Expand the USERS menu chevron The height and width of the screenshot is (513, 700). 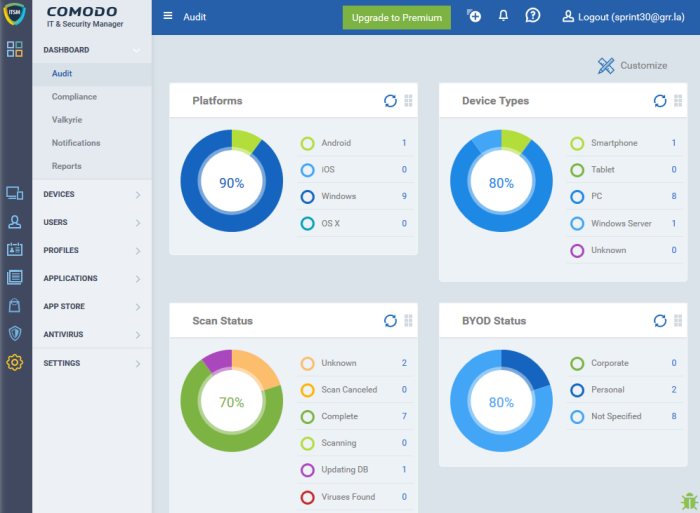pyautogui.click(x=138, y=223)
